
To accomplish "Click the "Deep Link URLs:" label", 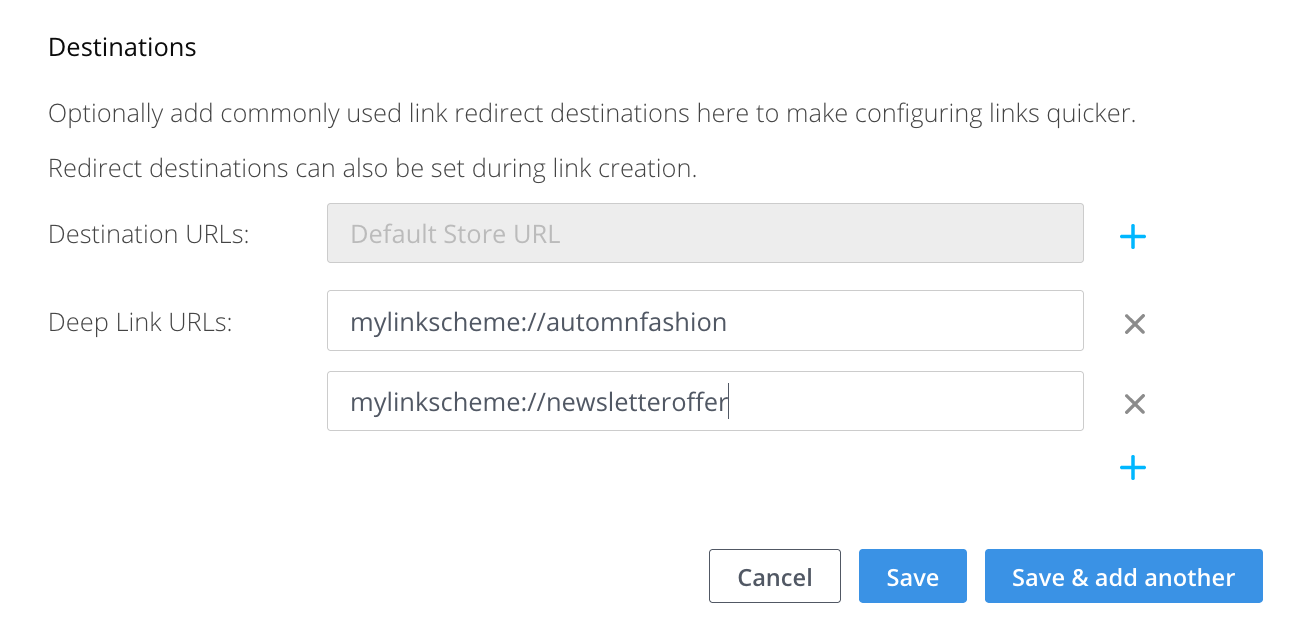I will (x=140, y=323).
